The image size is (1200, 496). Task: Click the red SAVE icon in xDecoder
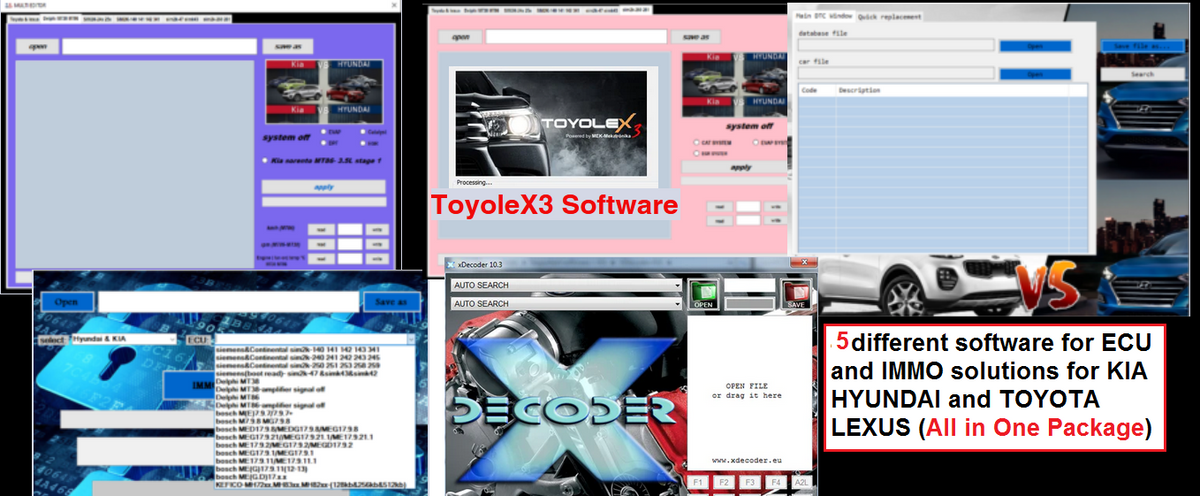click(796, 293)
